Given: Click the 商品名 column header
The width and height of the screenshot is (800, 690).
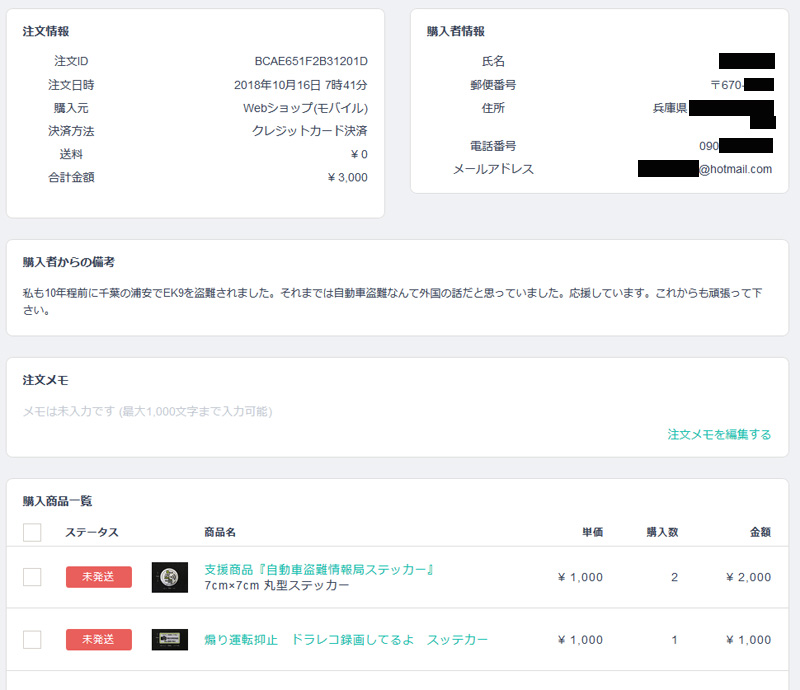Looking at the screenshot, I should [x=220, y=532].
